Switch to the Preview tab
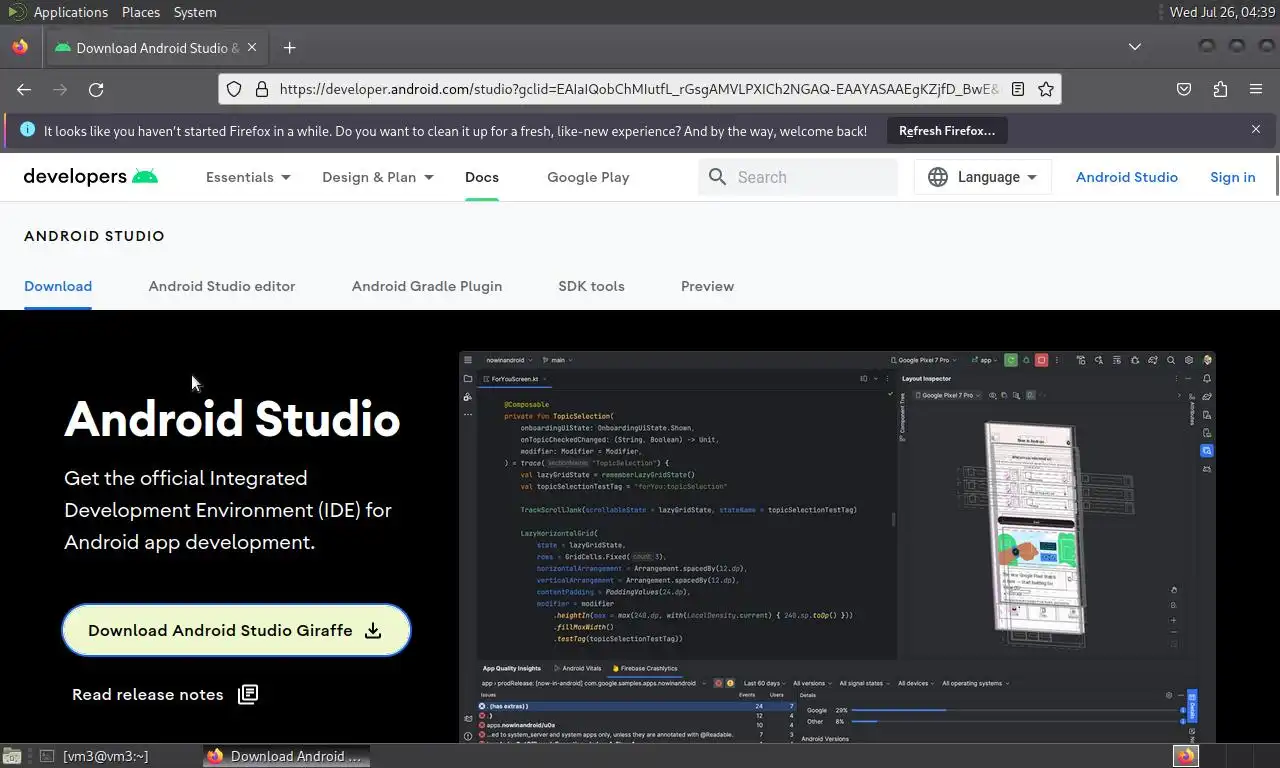The width and height of the screenshot is (1280, 768). pyautogui.click(x=707, y=286)
